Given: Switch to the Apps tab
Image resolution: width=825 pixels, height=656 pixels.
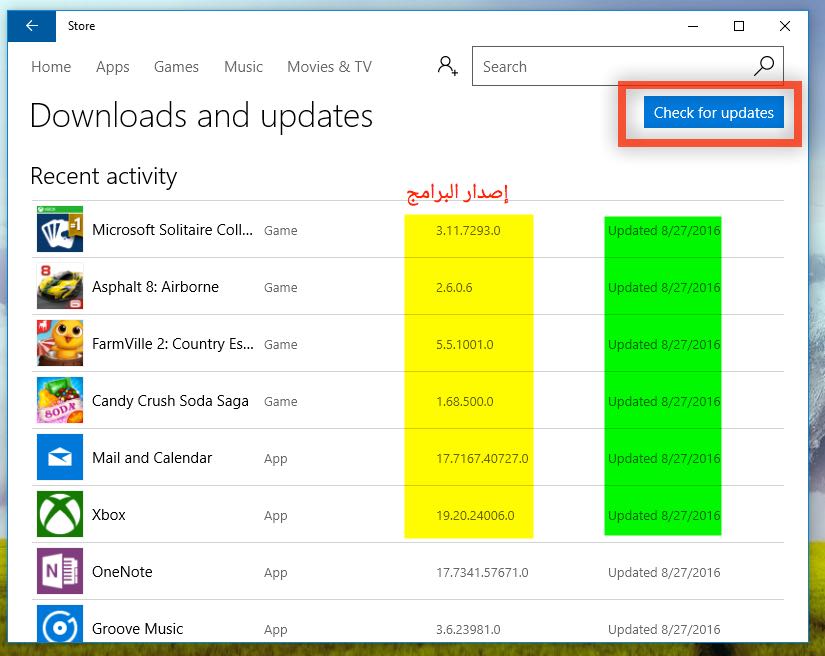Looking at the screenshot, I should point(113,67).
